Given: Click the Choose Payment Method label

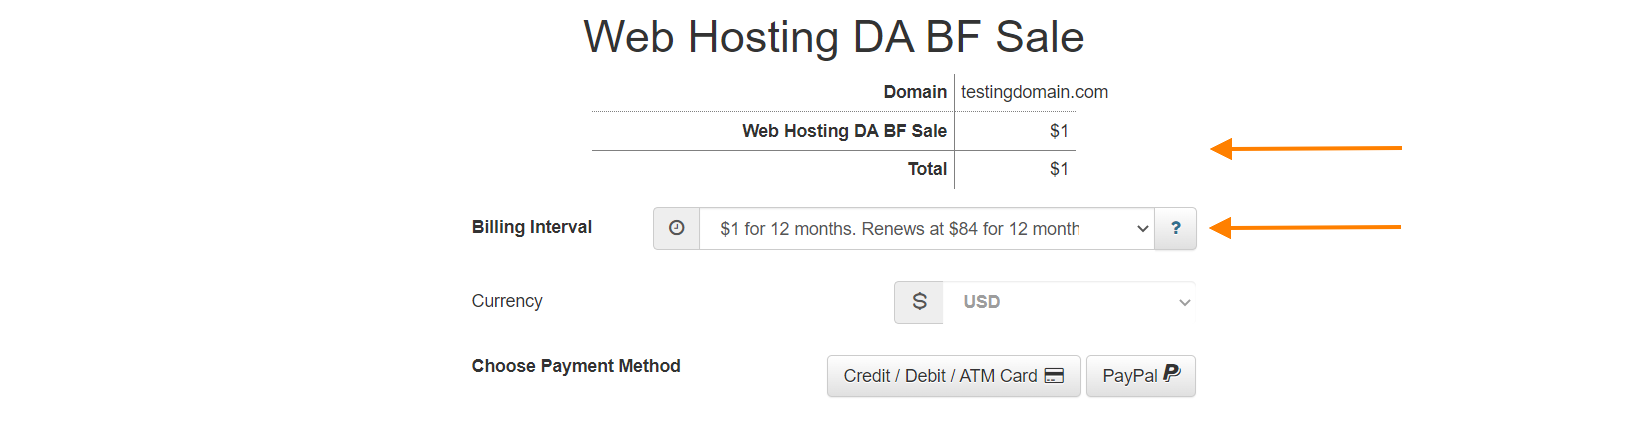Looking at the screenshot, I should (x=576, y=366).
